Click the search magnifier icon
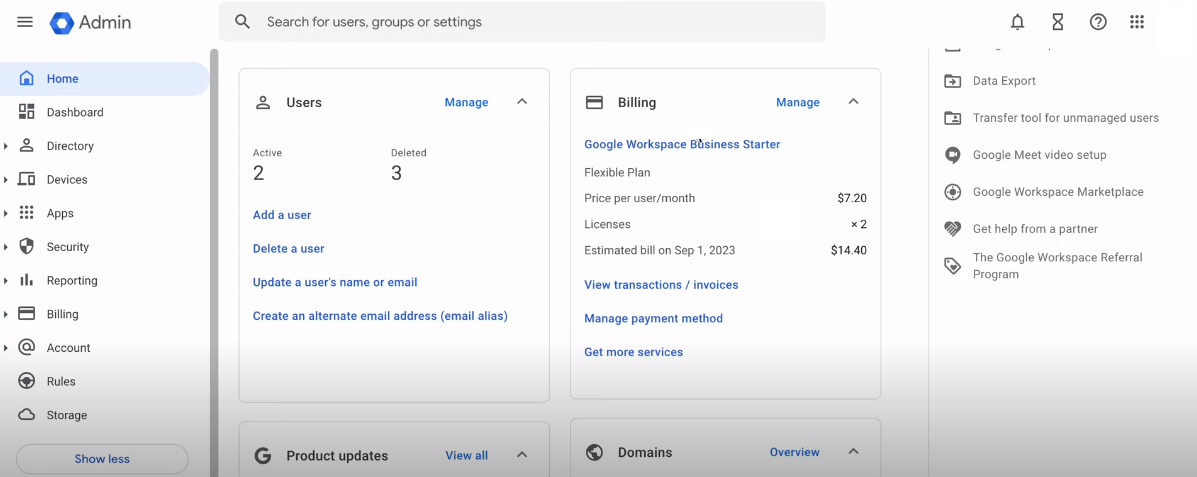 point(243,22)
